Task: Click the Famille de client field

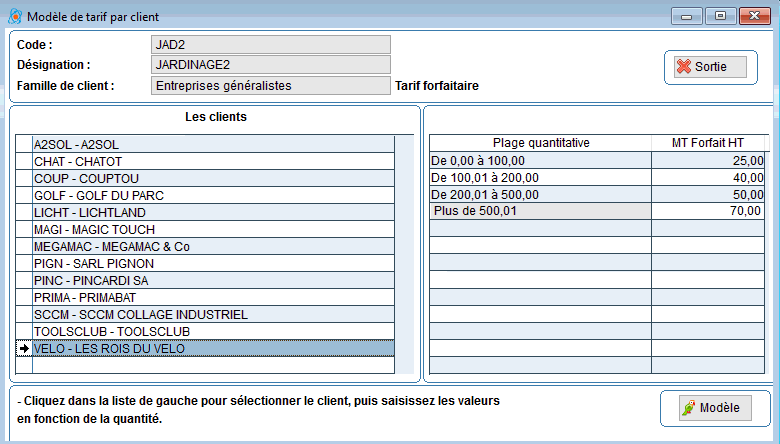Action: (x=270, y=86)
